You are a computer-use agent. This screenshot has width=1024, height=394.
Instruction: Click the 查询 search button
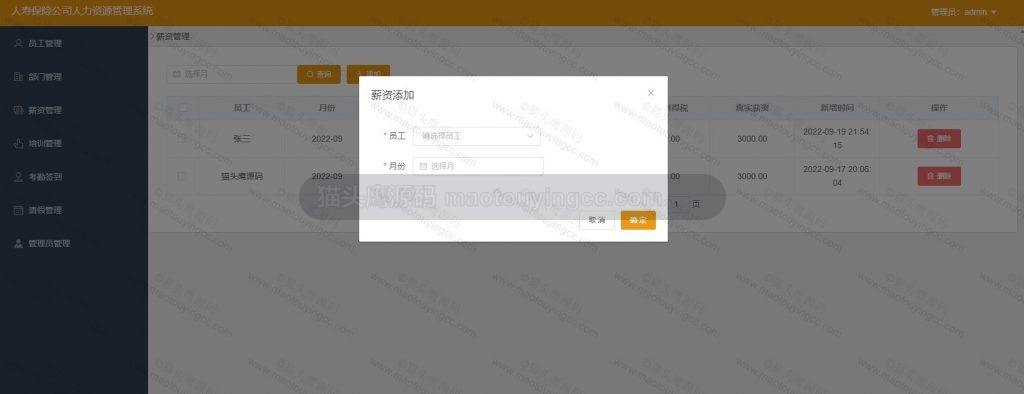click(319, 74)
